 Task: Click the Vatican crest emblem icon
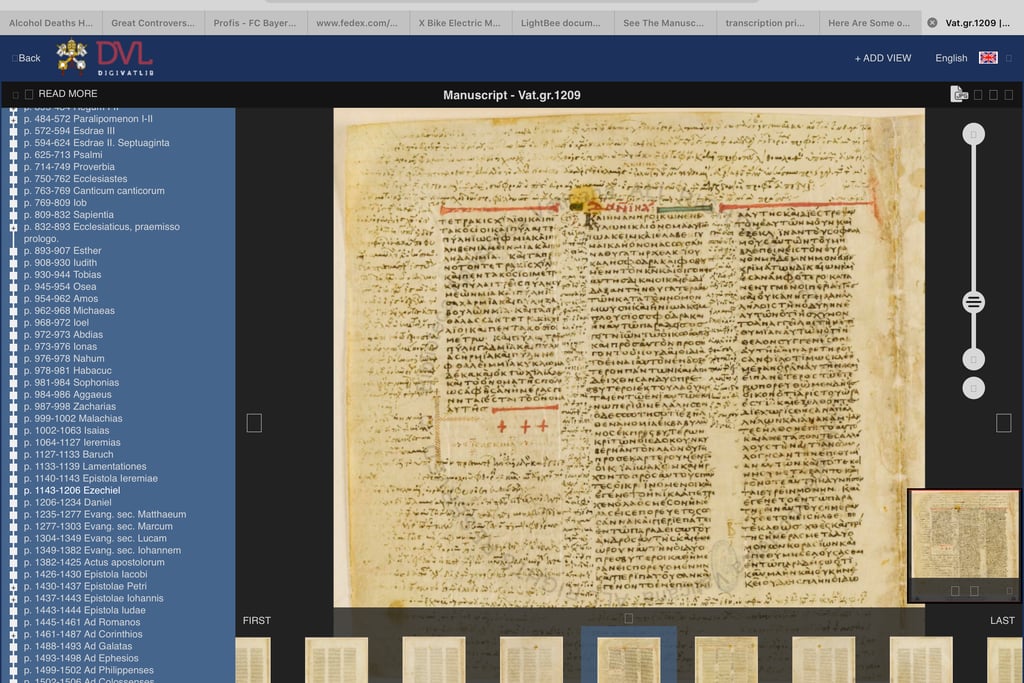[x=72, y=56]
